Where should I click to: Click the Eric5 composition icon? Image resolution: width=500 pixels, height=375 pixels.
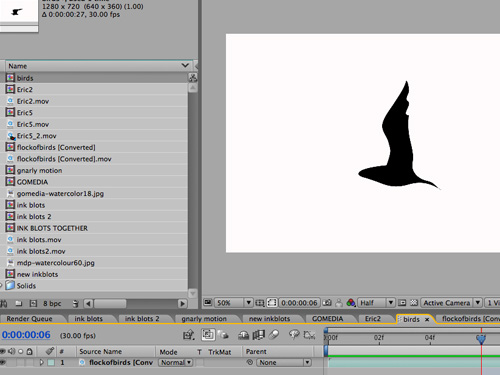pyautogui.click(x=10, y=112)
